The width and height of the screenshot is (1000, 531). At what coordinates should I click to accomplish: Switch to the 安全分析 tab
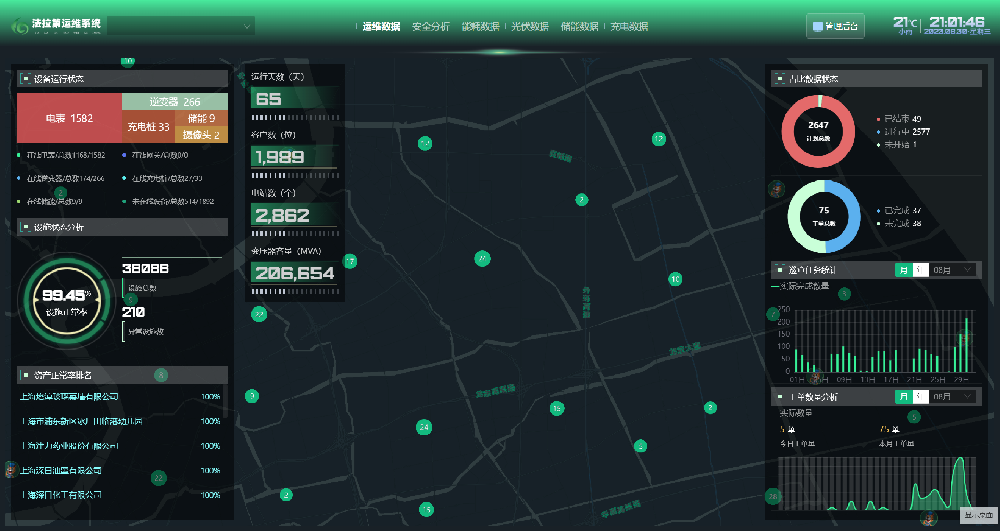tap(431, 27)
